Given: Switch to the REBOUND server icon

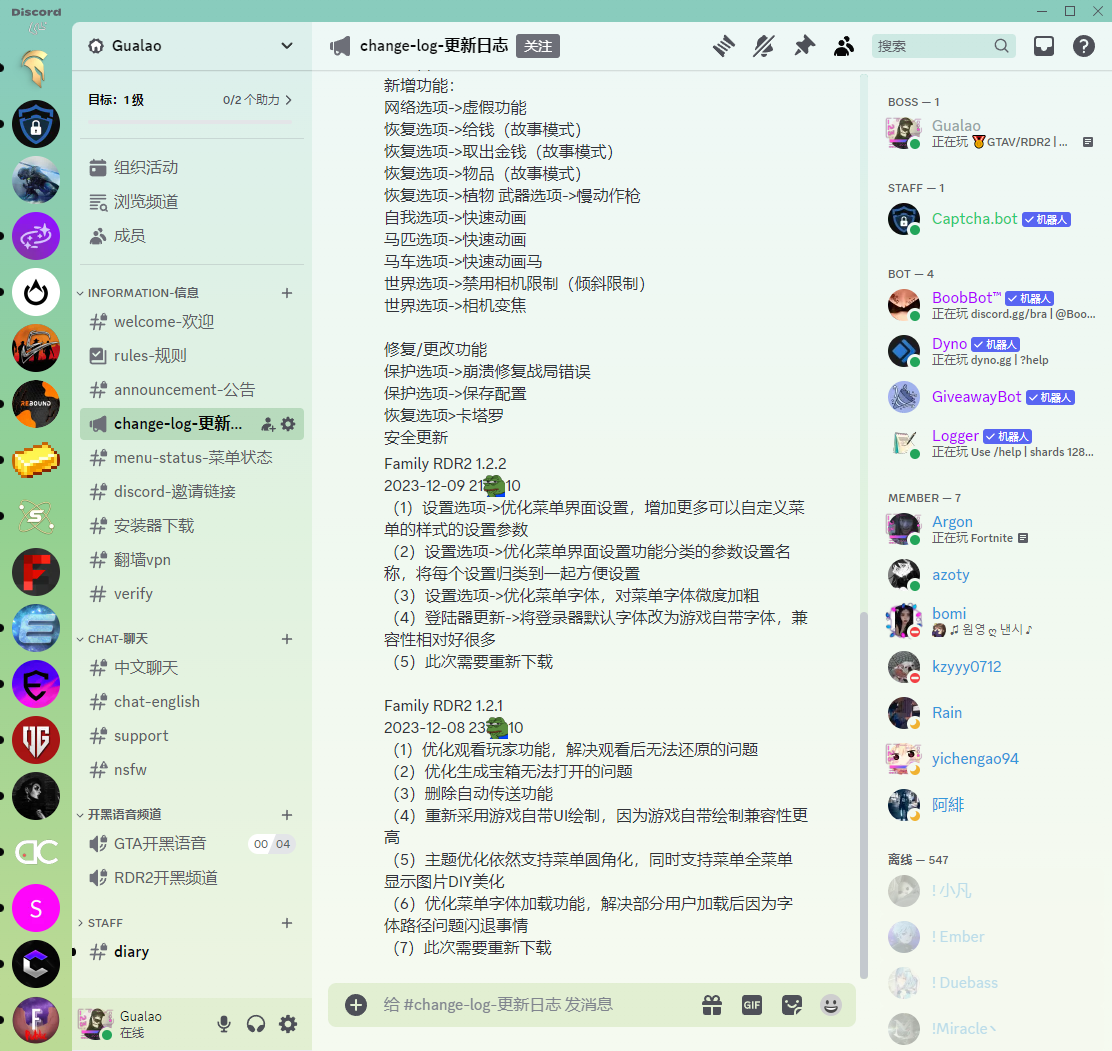Looking at the screenshot, I should (36, 404).
